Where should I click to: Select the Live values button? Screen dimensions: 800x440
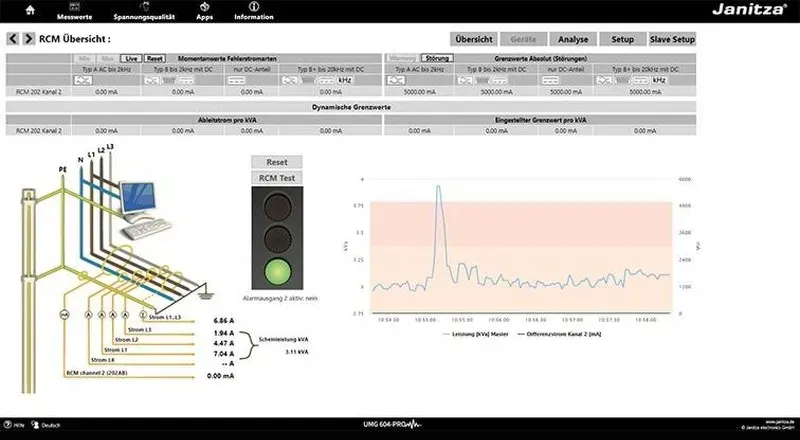tap(131, 59)
